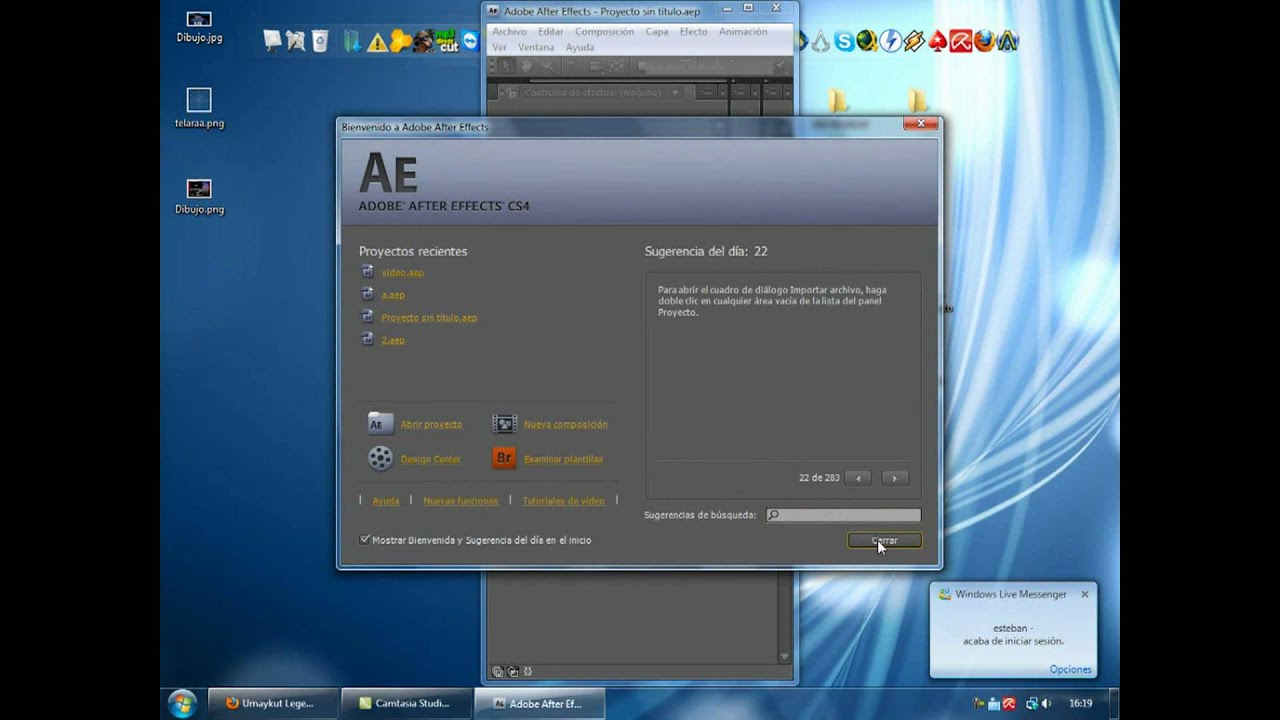The image size is (1280, 720).
Task: Click the file icon next to 2.aep
Action: pyautogui.click(x=368, y=340)
